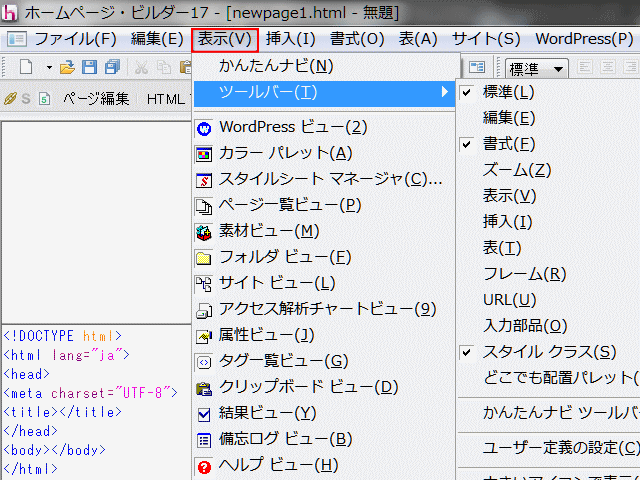
Task: Open 備忘ログ ビュー(B)
Action: pos(324,440)
